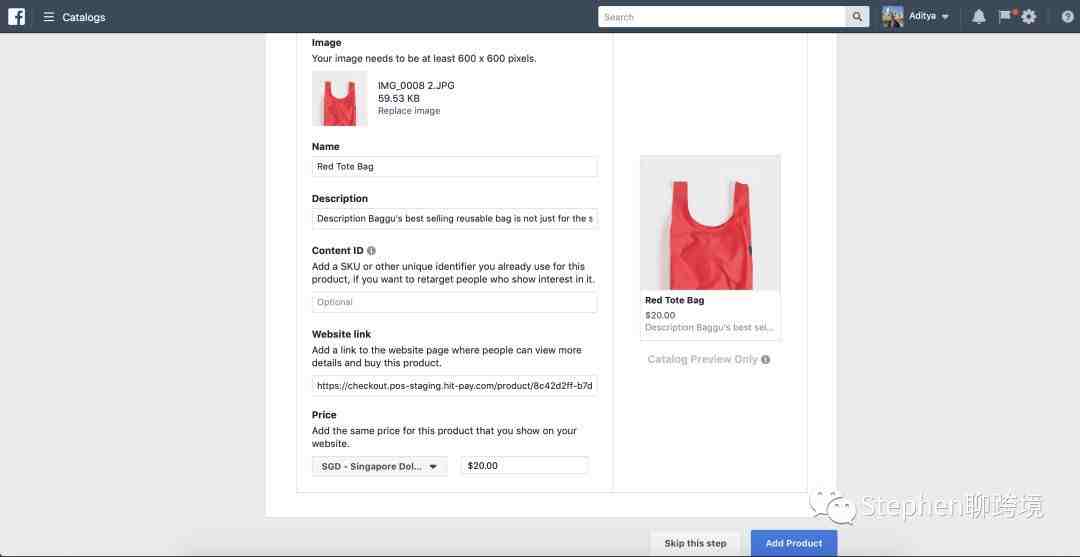Open the help question mark icon
Image resolution: width=1080 pixels, height=557 pixels.
point(1068,17)
